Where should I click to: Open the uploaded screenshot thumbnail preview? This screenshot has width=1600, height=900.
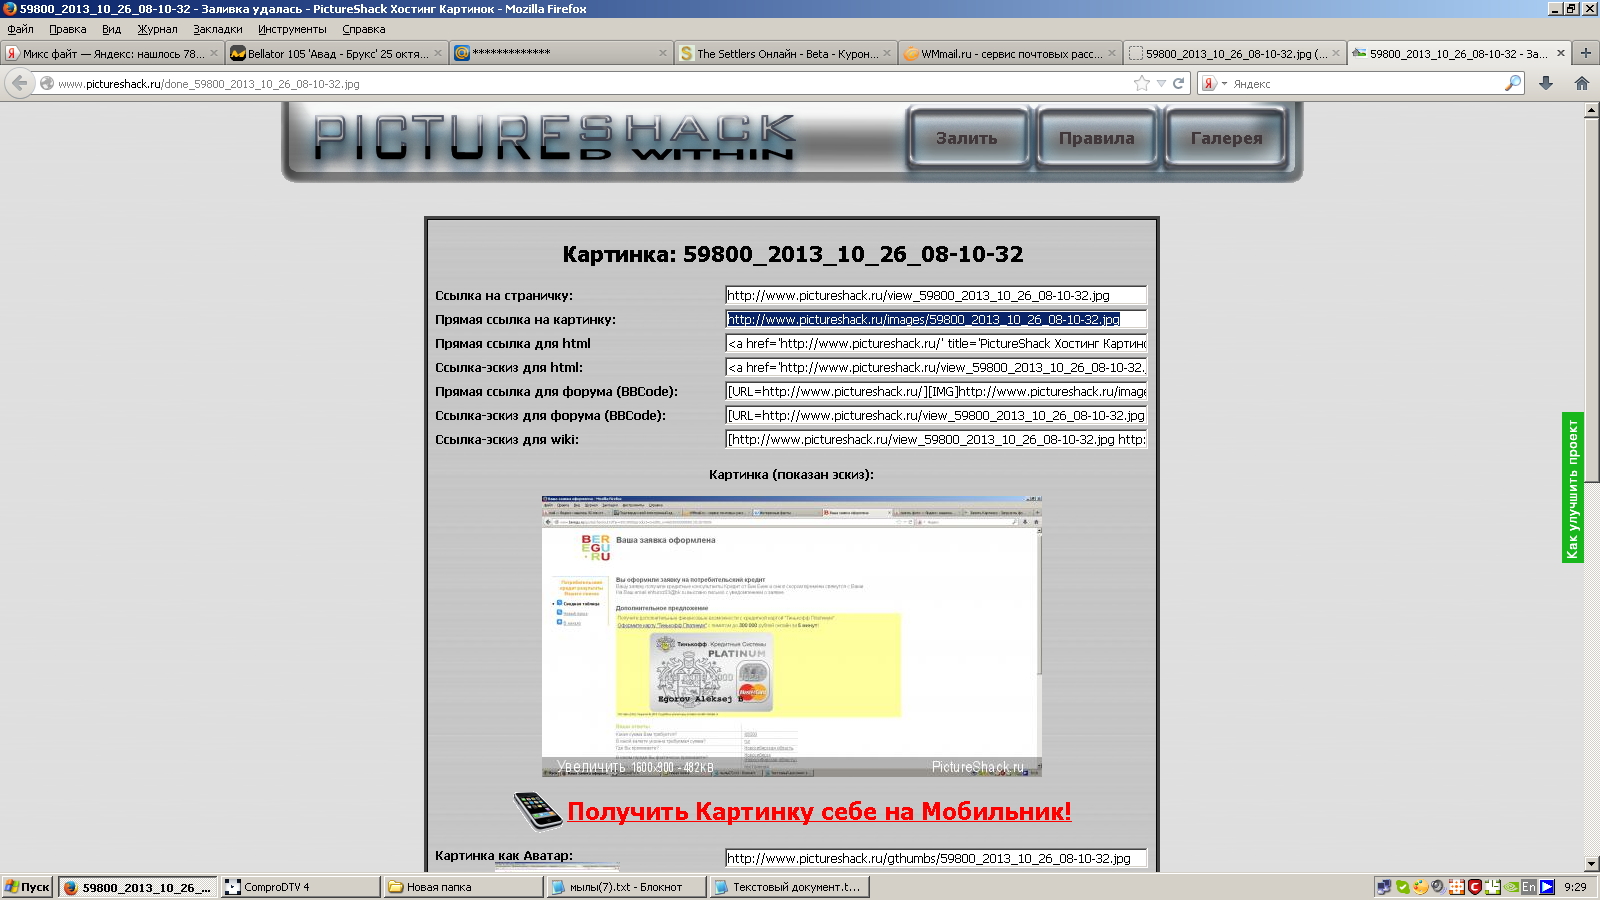pyautogui.click(x=791, y=636)
